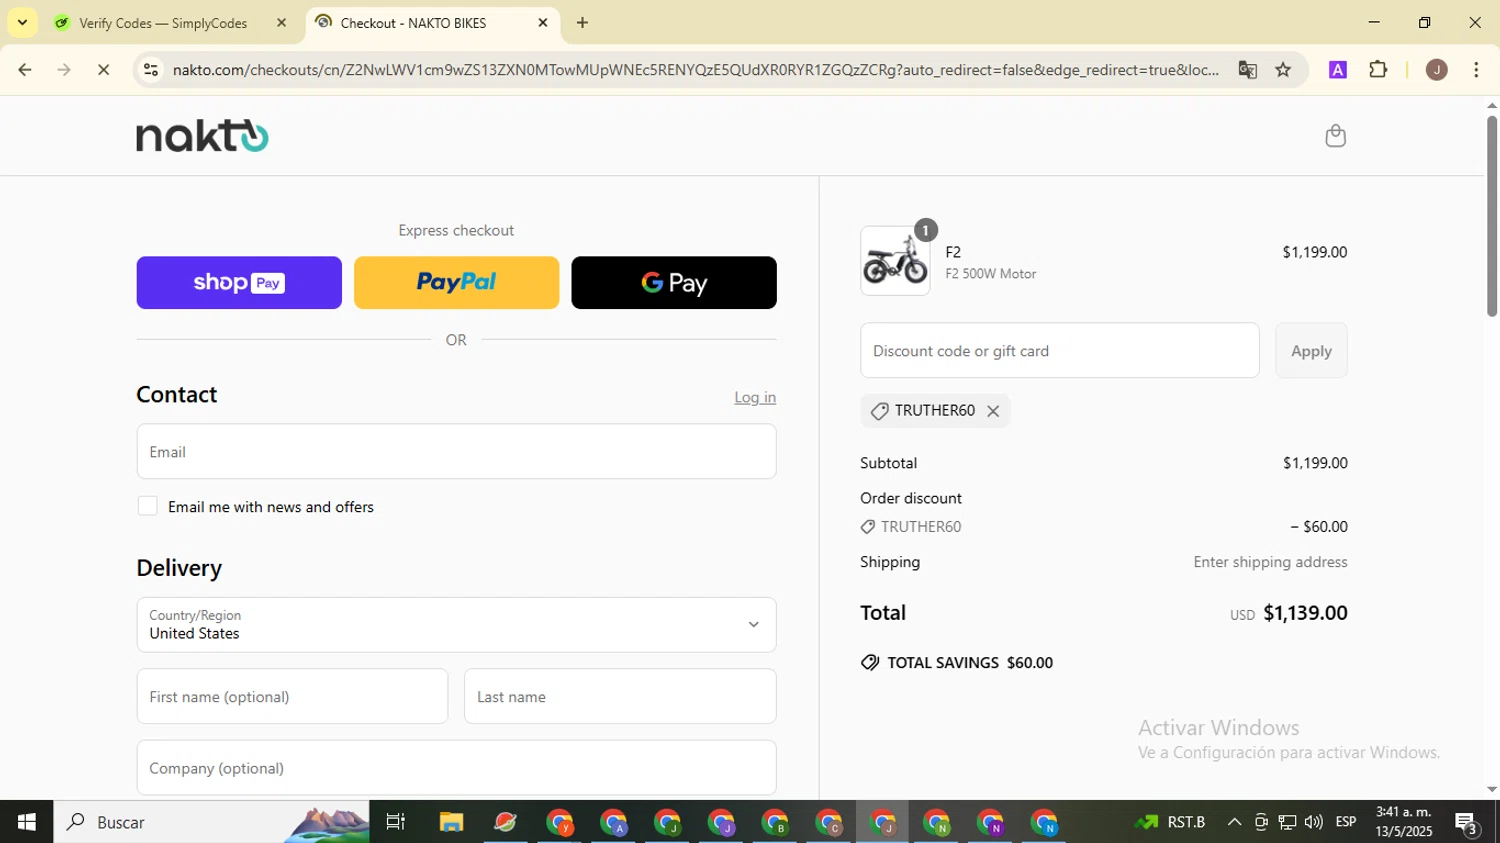This screenshot has height=843, width=1500.
Task: Open the Extensions puzzle icon
Action: pos(1378,70)
